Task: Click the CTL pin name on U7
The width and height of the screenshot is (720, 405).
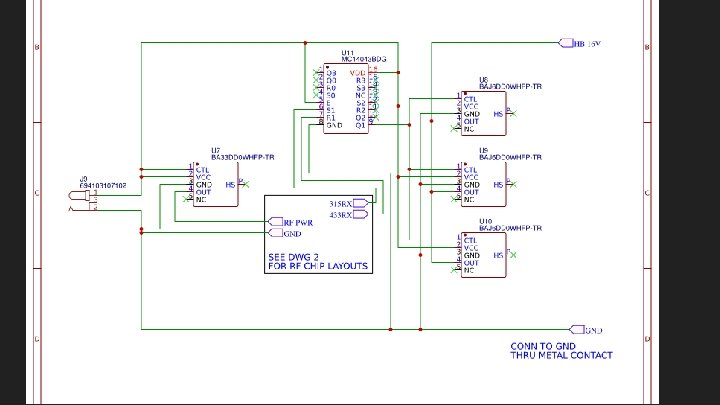Action: pyautogui.click(x=202, y=170)
